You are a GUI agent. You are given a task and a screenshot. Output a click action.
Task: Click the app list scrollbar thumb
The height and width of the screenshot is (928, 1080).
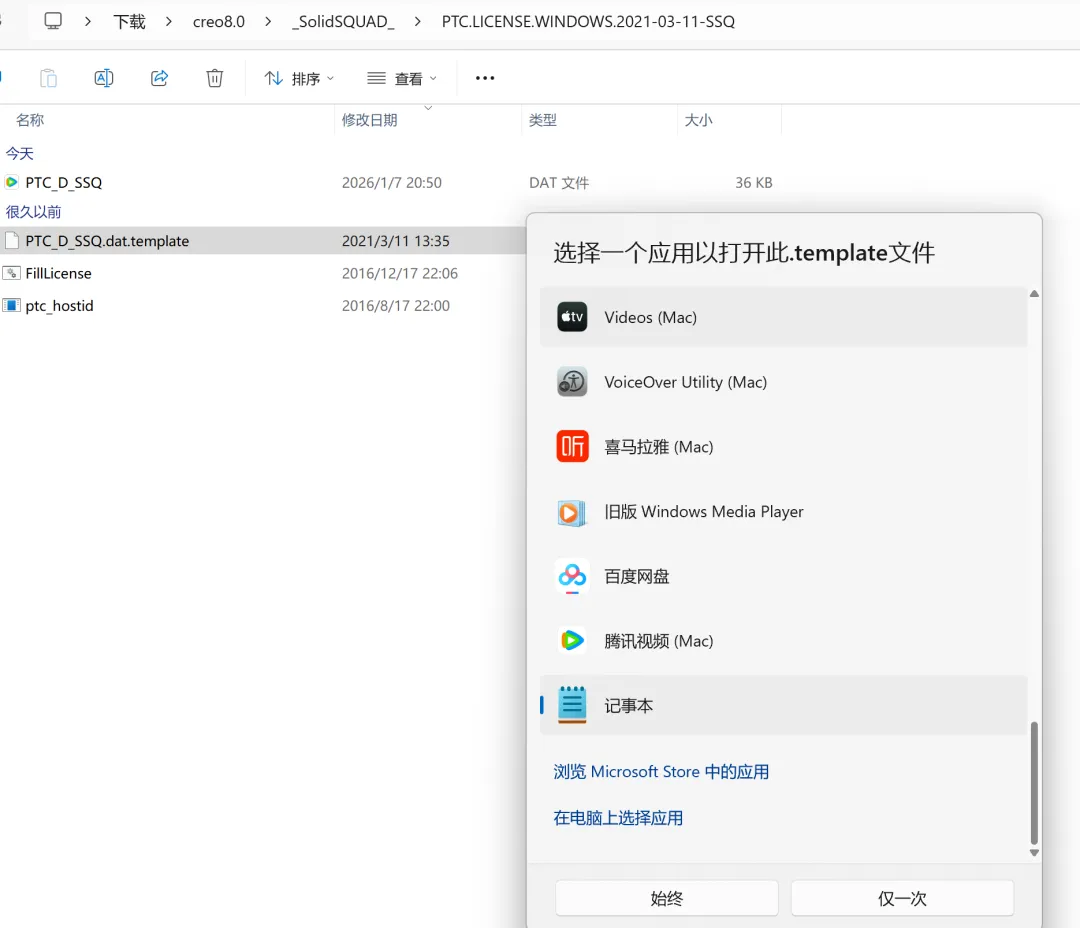[x=1034, y=783]
